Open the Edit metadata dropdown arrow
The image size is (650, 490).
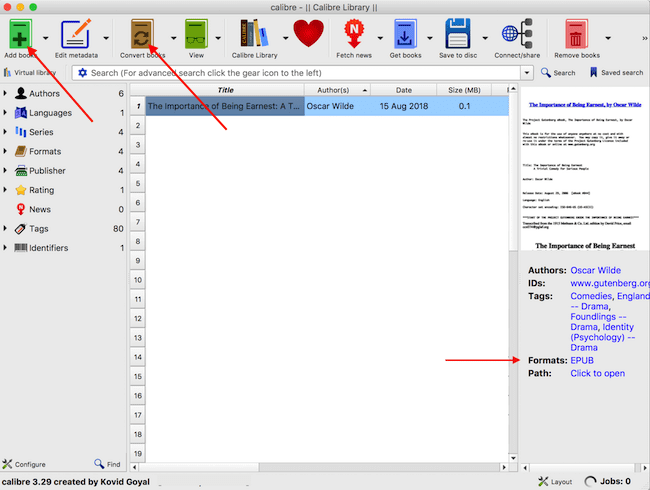106,38
